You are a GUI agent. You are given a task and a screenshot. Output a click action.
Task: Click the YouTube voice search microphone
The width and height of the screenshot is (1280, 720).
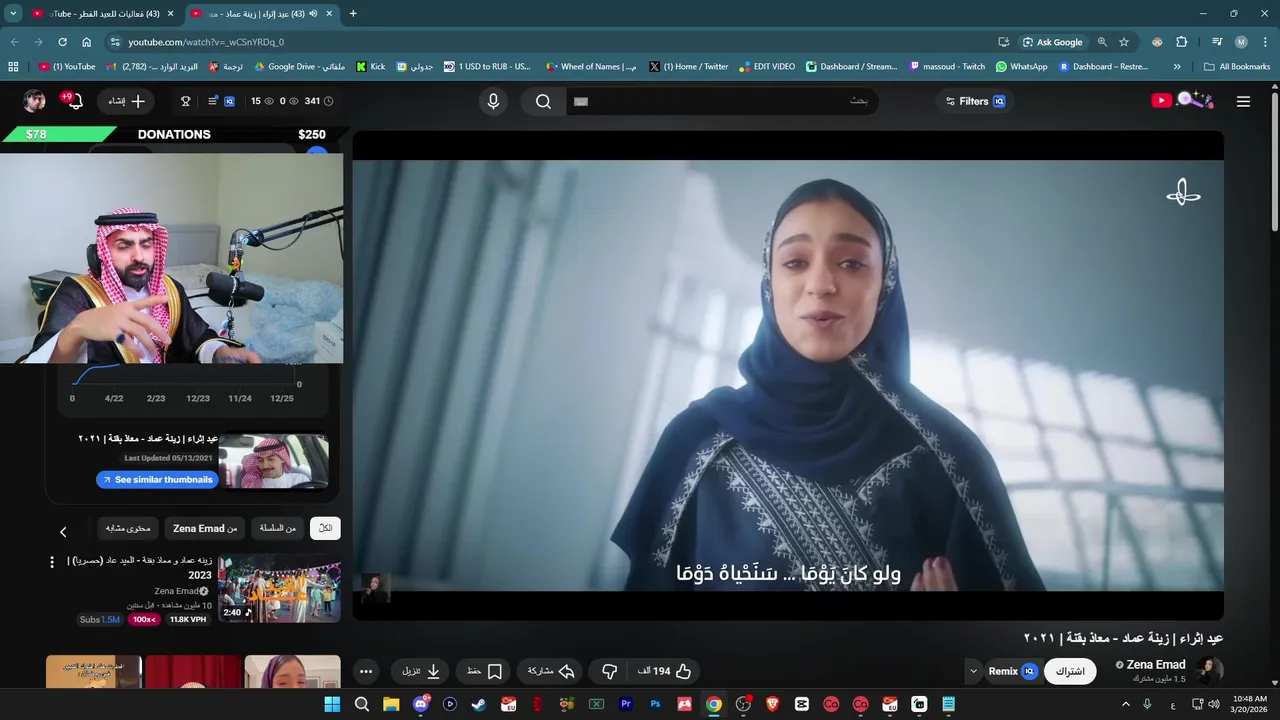pyautogui.click(x=493, y=101)
